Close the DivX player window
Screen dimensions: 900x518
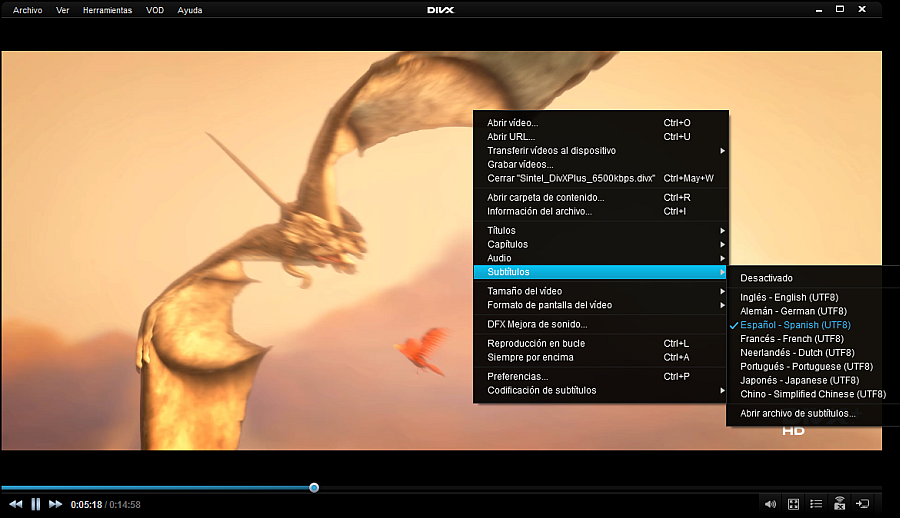(x=862, y=9)
